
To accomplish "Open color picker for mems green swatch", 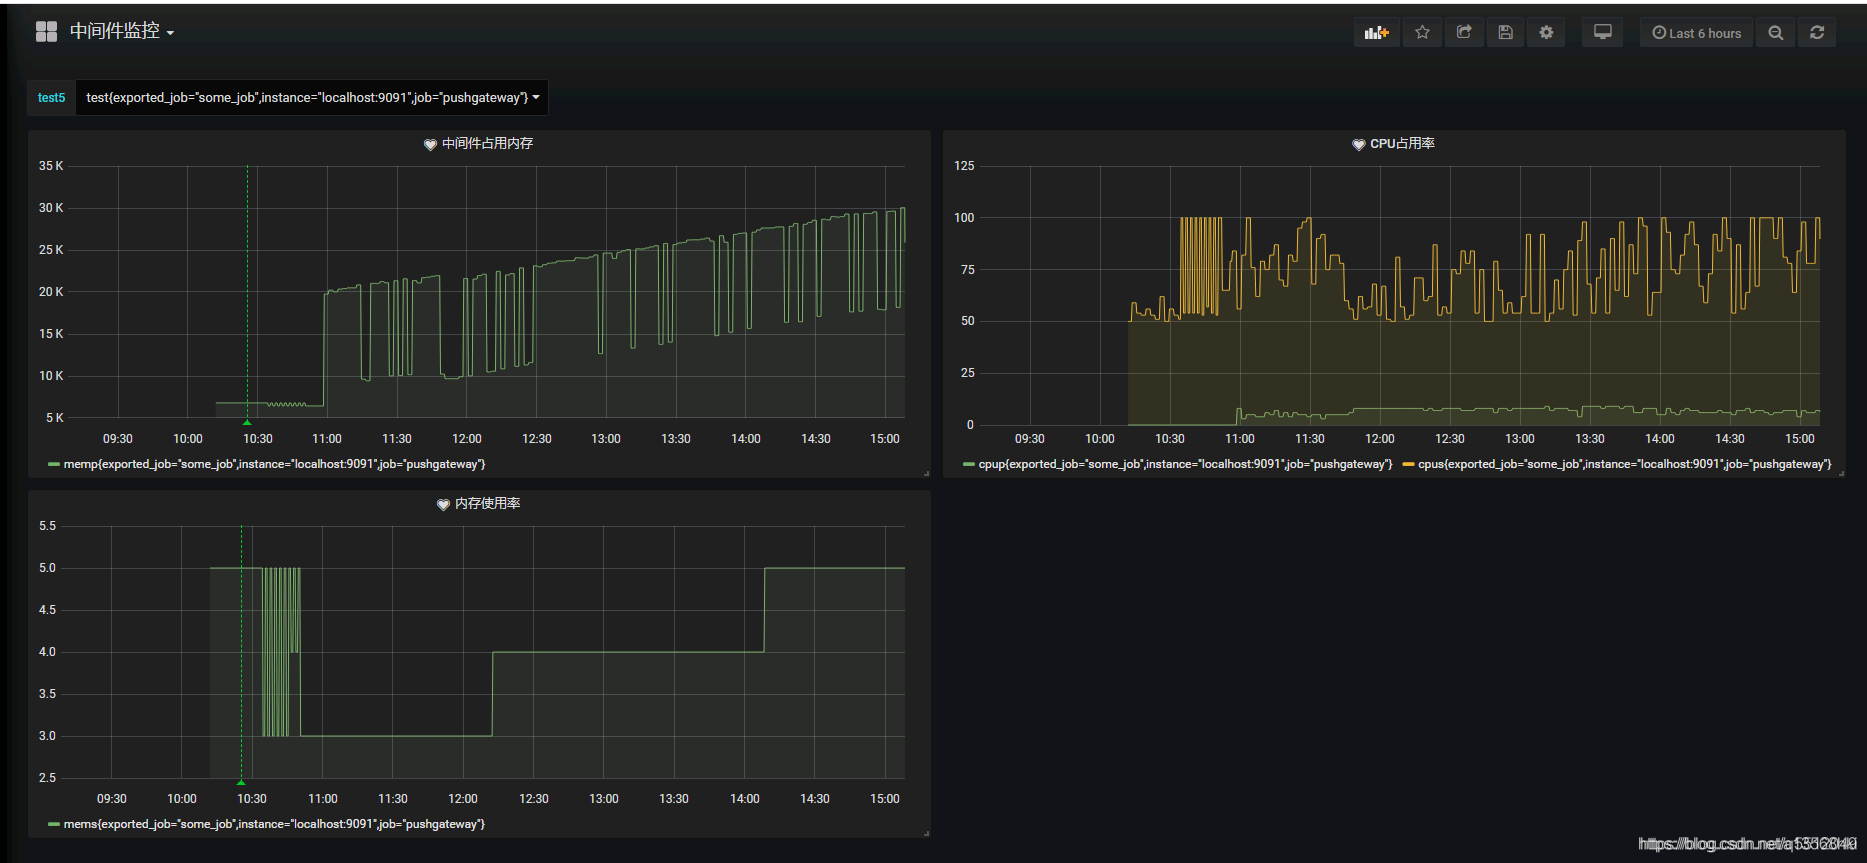I will pos(54,824).
